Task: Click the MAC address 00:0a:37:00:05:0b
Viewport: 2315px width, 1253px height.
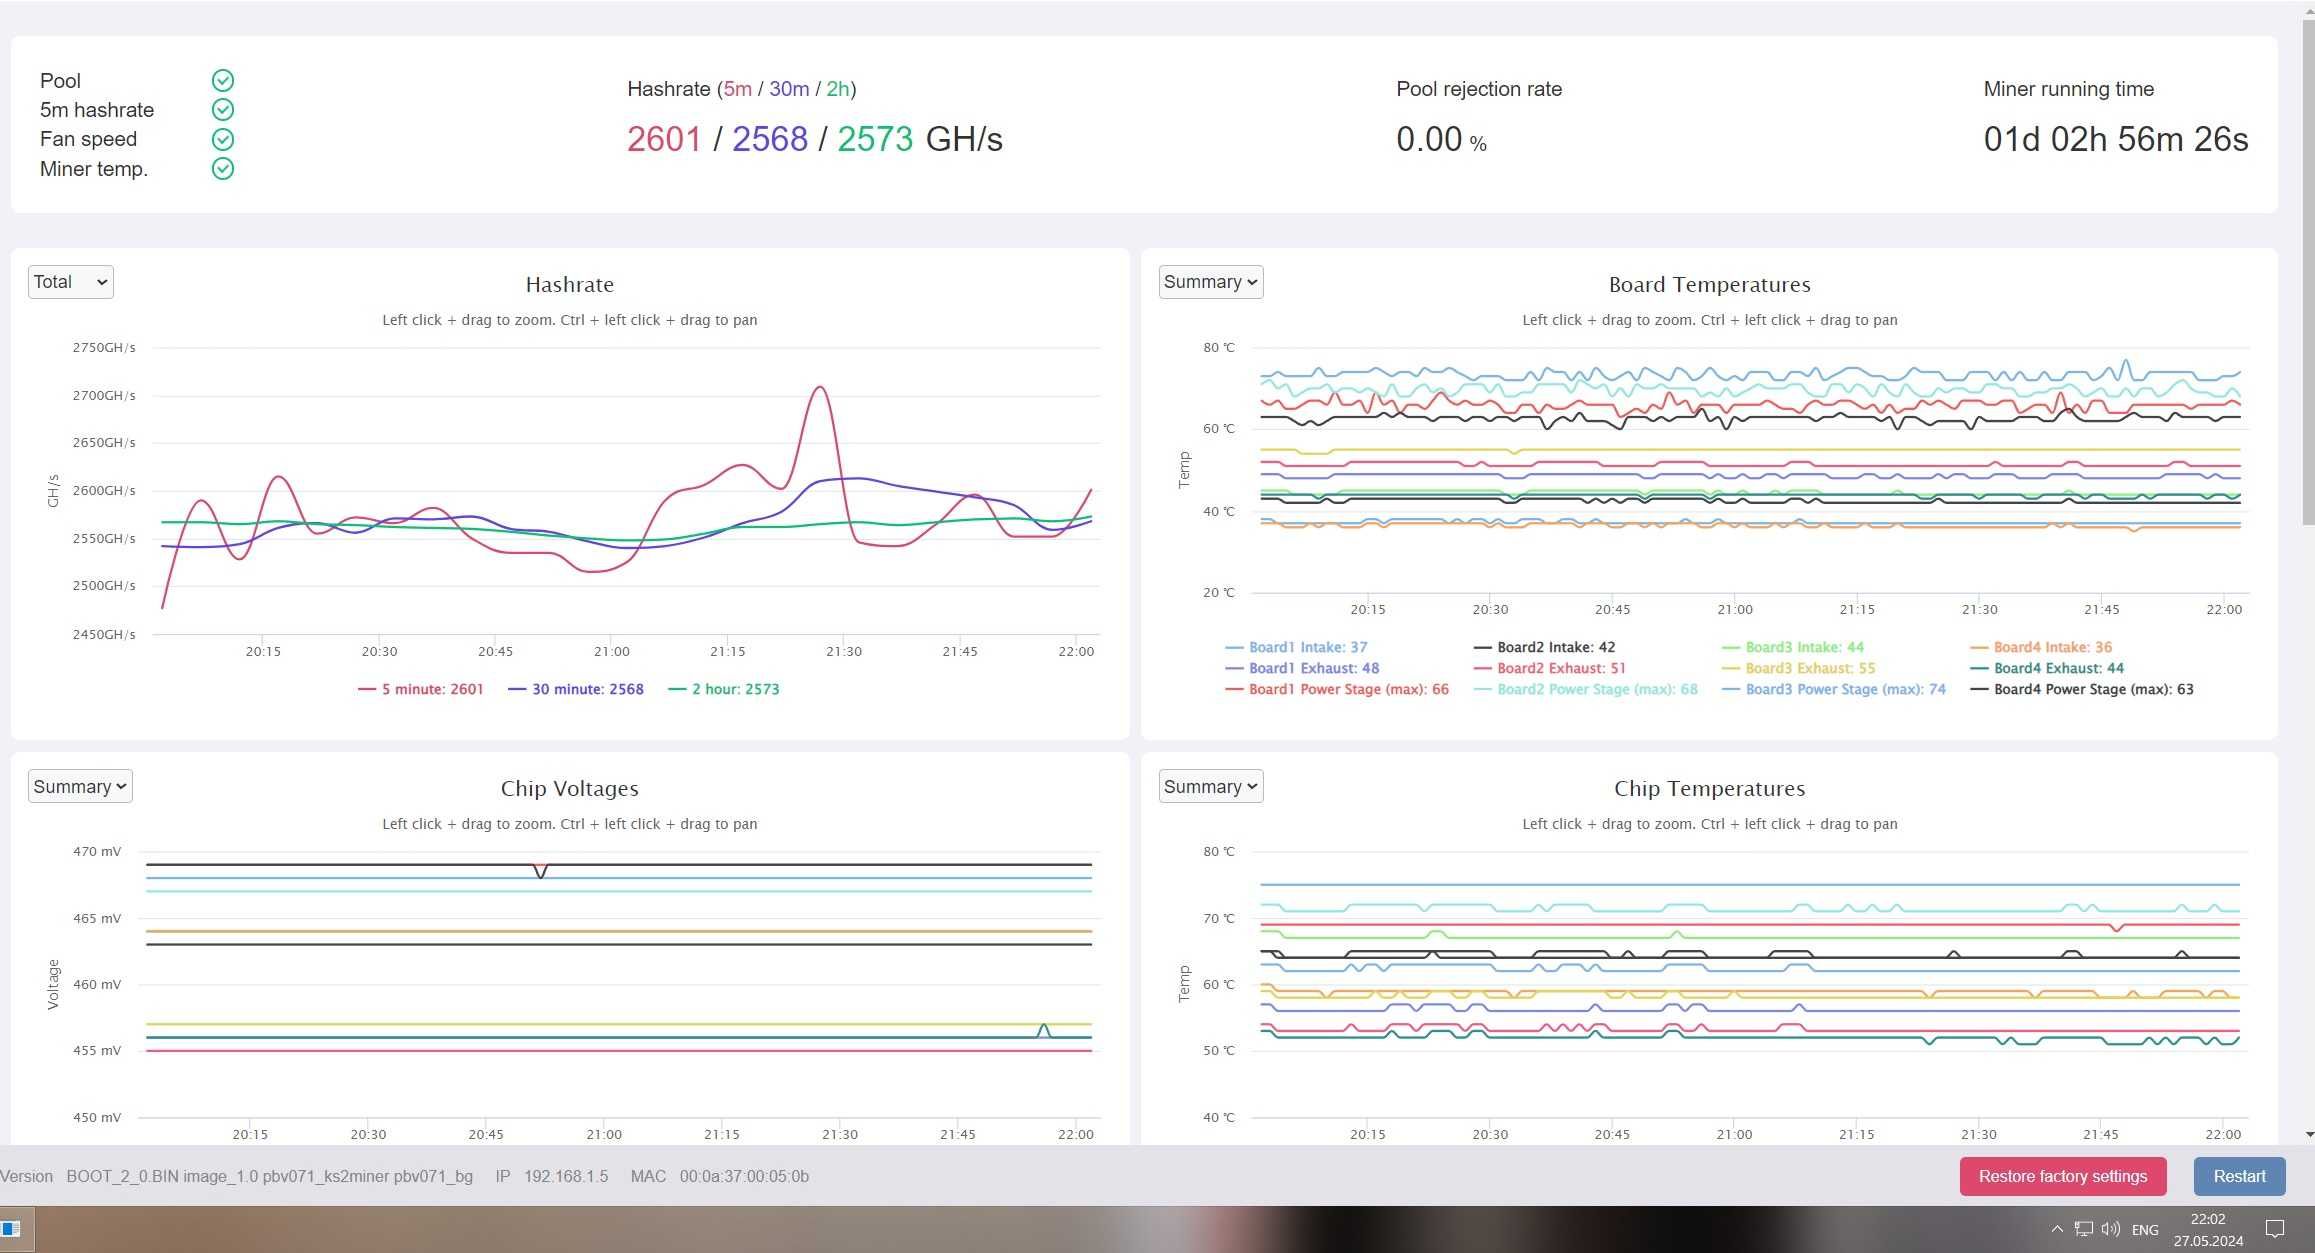Action: click(x=744, y=1176)
